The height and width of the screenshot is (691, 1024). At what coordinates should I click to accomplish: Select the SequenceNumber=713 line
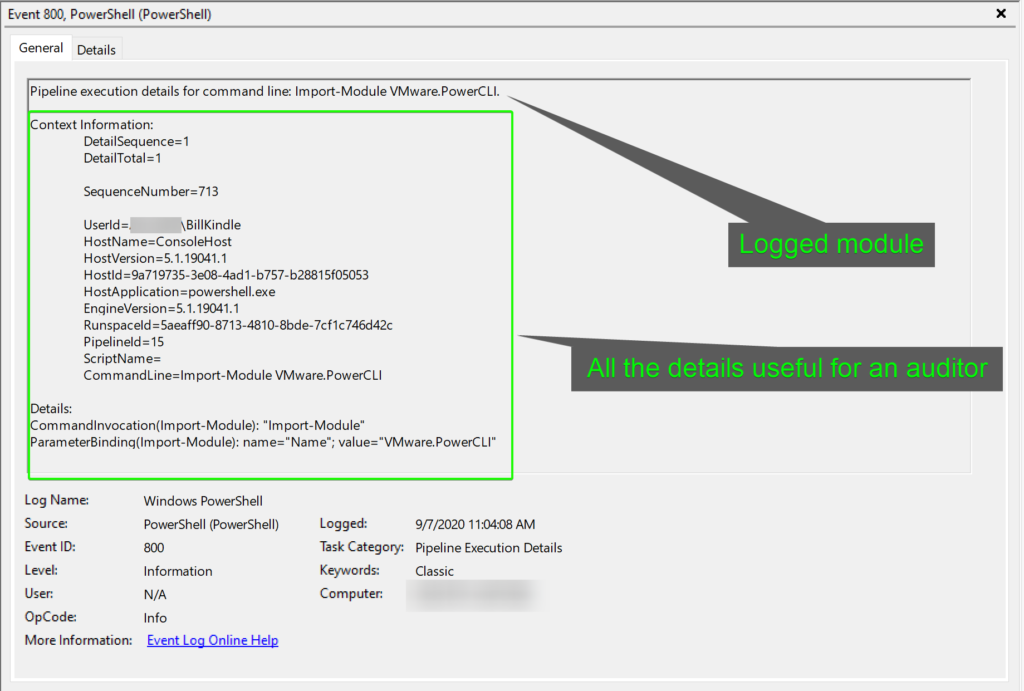[151, 191]
